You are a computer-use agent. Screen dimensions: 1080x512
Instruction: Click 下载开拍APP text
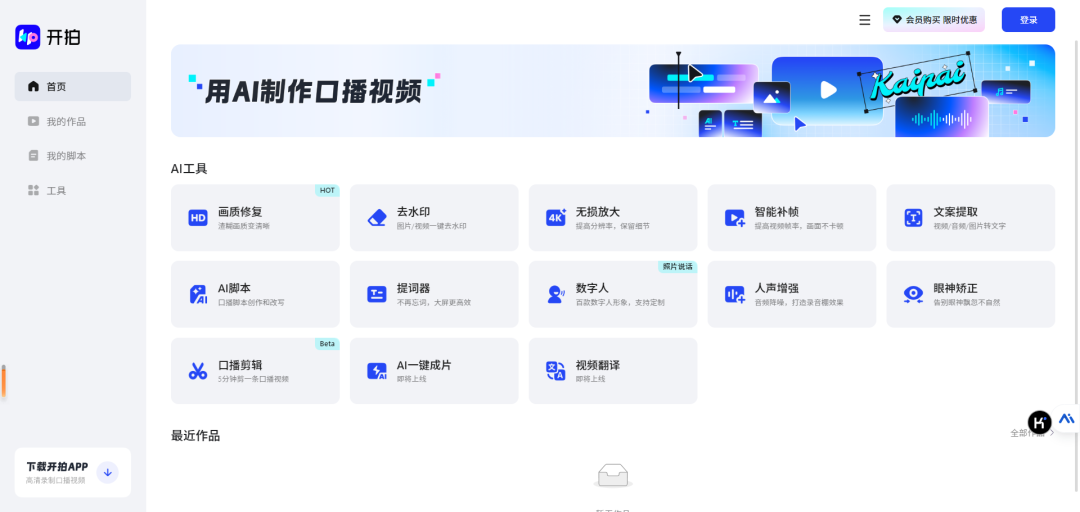click(x=57, y=467)
